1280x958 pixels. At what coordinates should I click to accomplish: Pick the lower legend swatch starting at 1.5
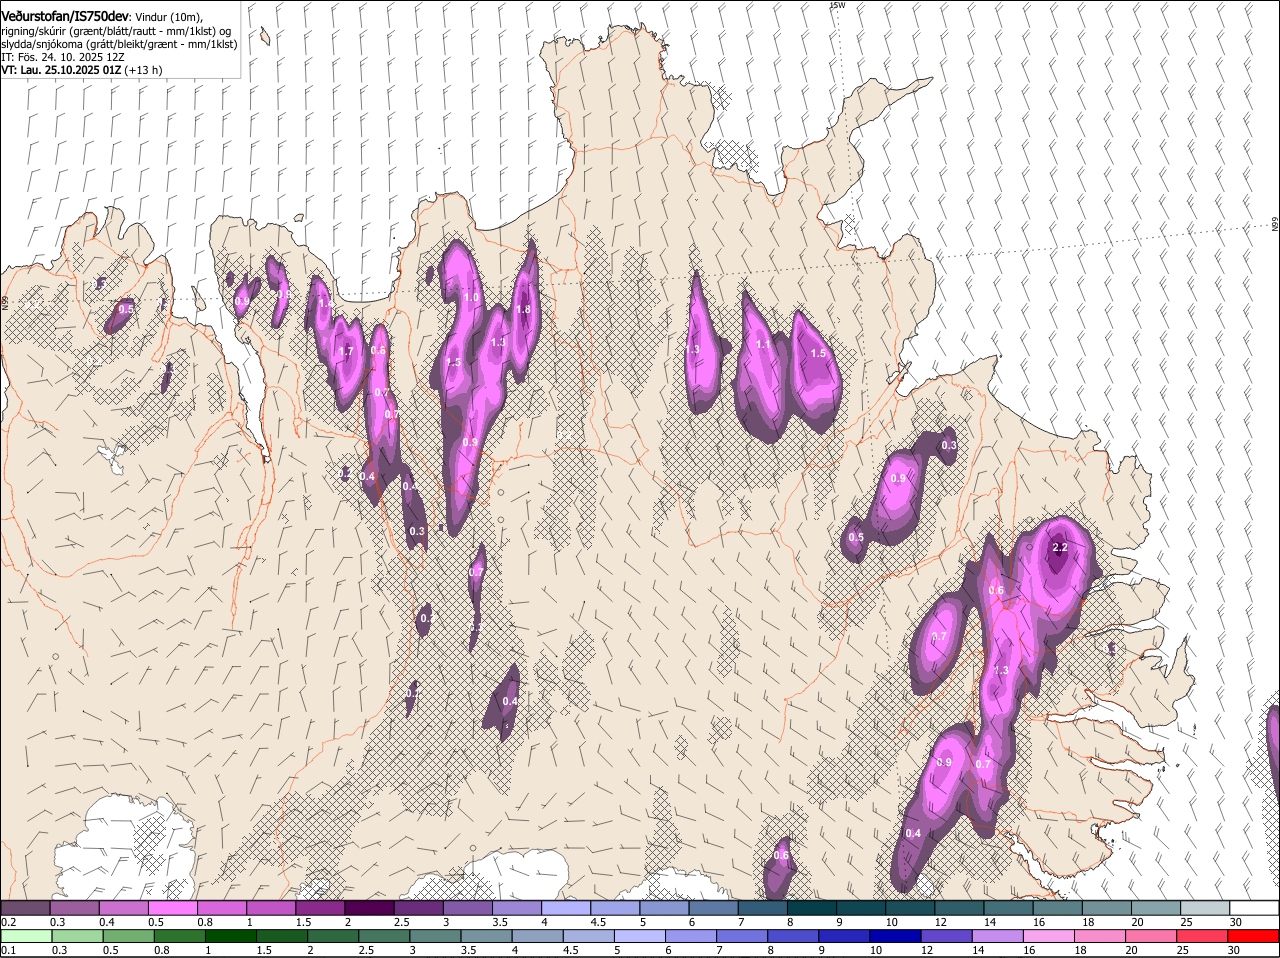[281, 936]
